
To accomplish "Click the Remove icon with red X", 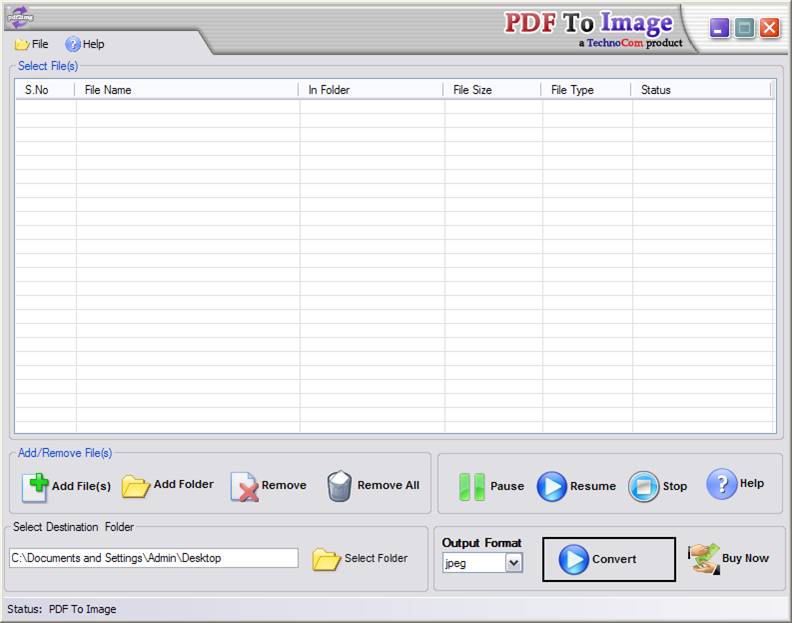I will (x=244, y=487).
